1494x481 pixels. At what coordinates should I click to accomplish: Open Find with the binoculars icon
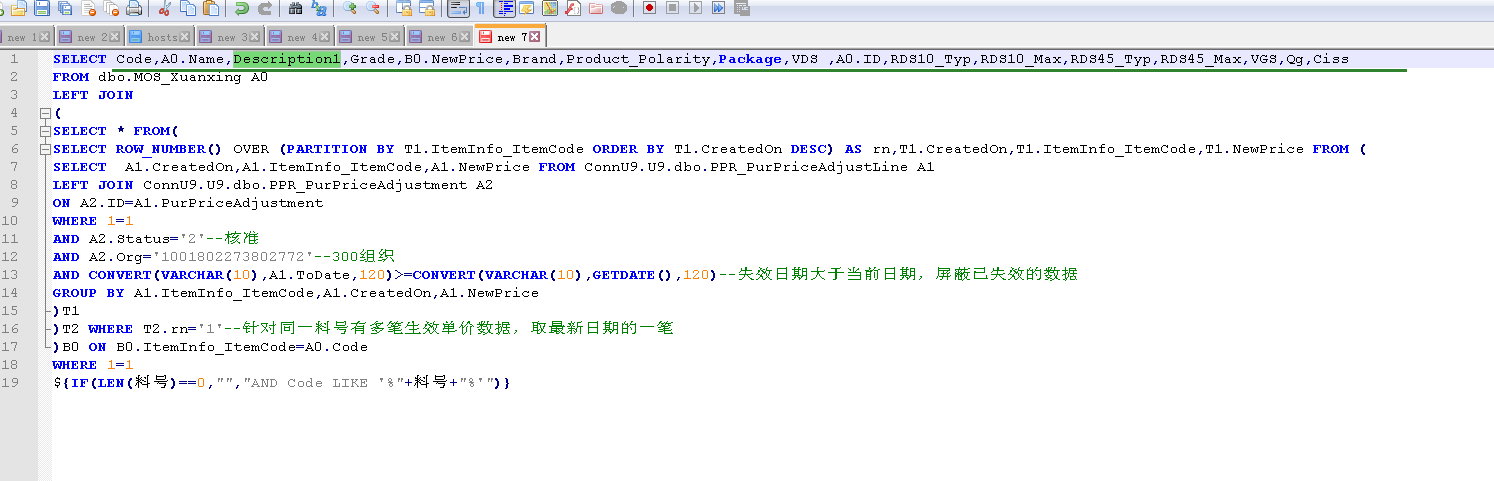296,8
